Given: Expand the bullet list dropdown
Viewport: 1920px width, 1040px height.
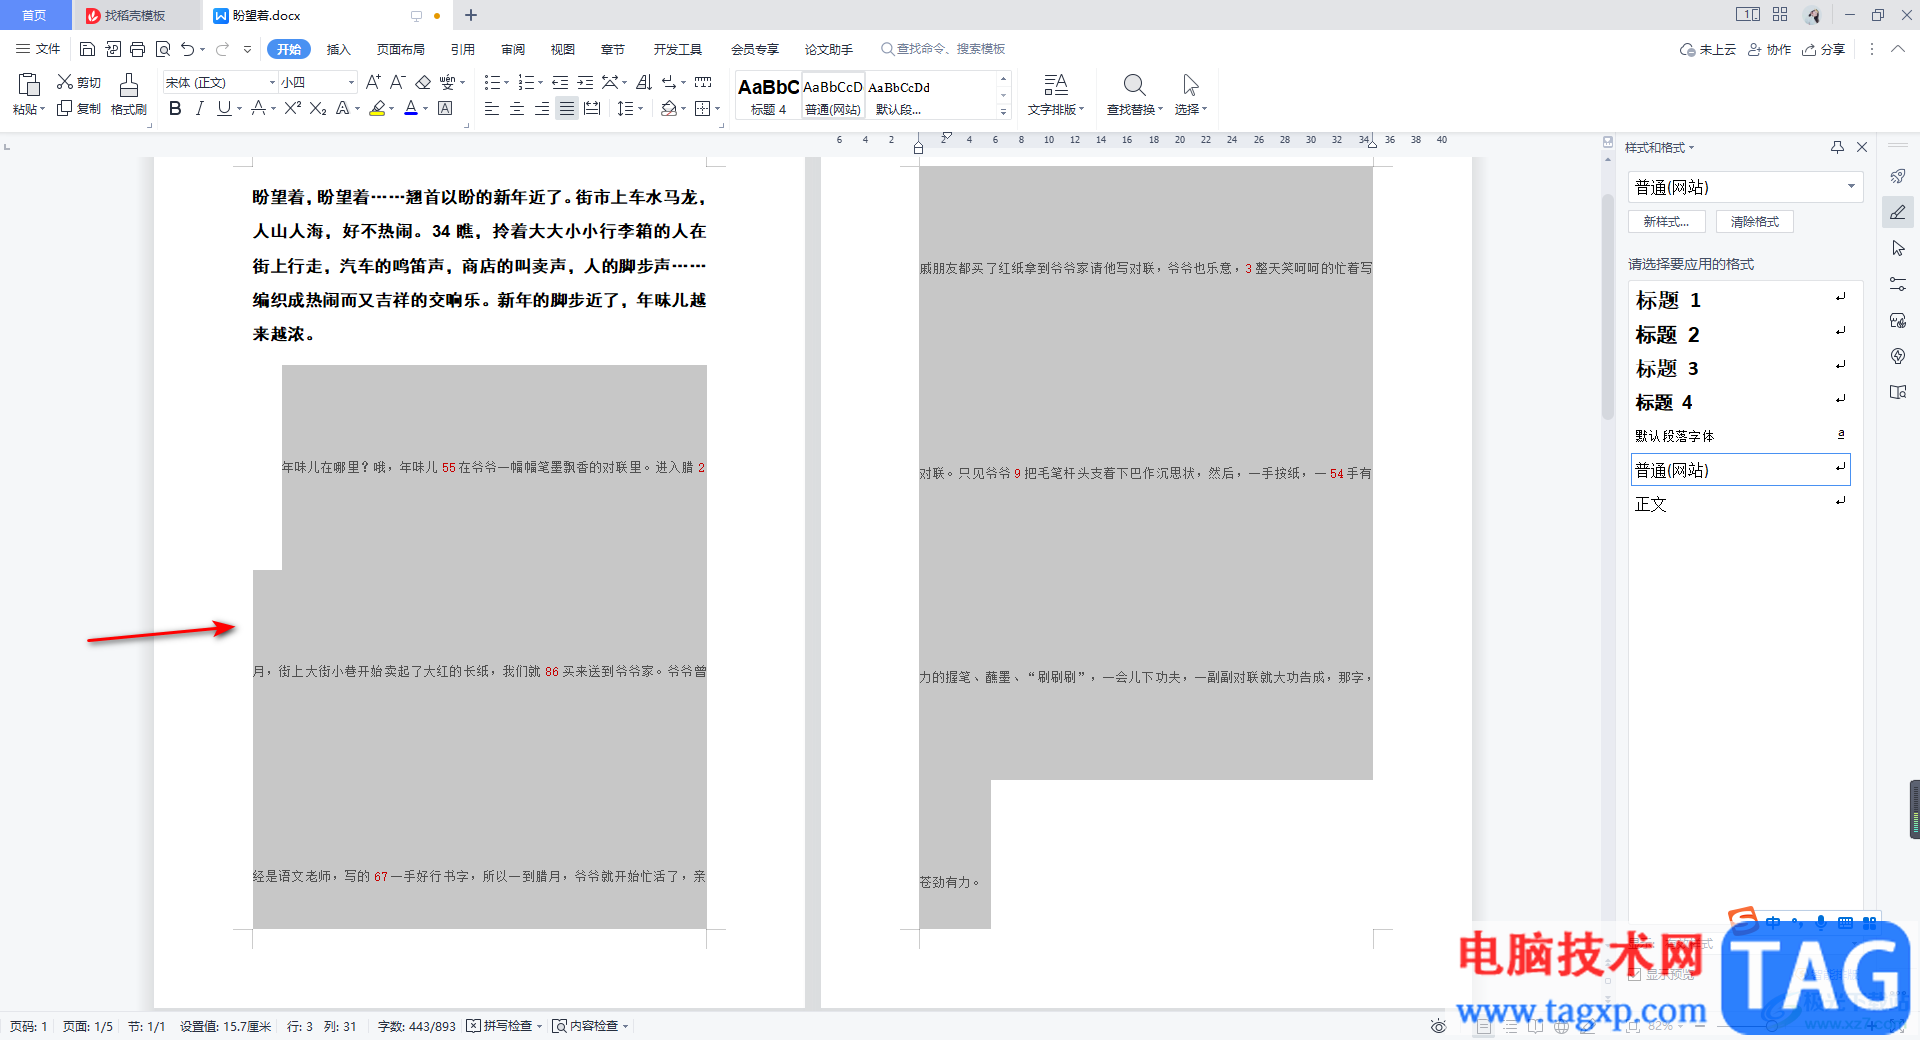Looking at the screenshot, I should 506,83.
